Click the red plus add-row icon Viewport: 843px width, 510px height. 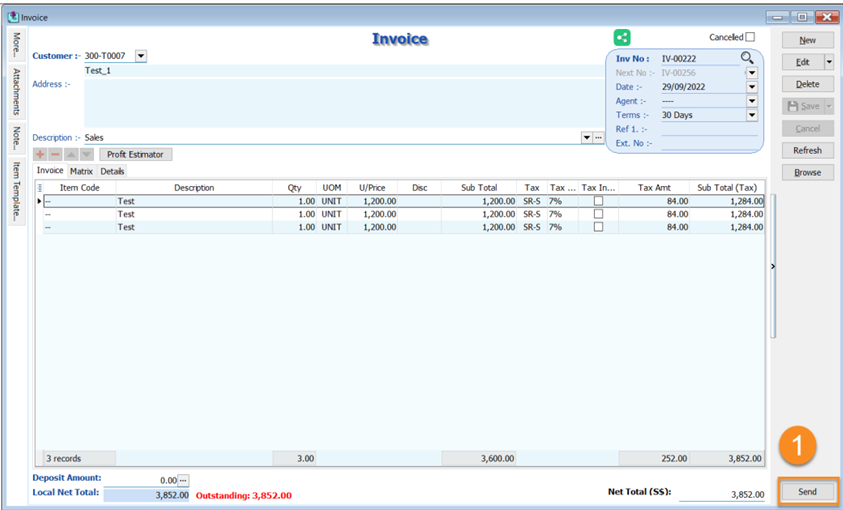[41, 155]
